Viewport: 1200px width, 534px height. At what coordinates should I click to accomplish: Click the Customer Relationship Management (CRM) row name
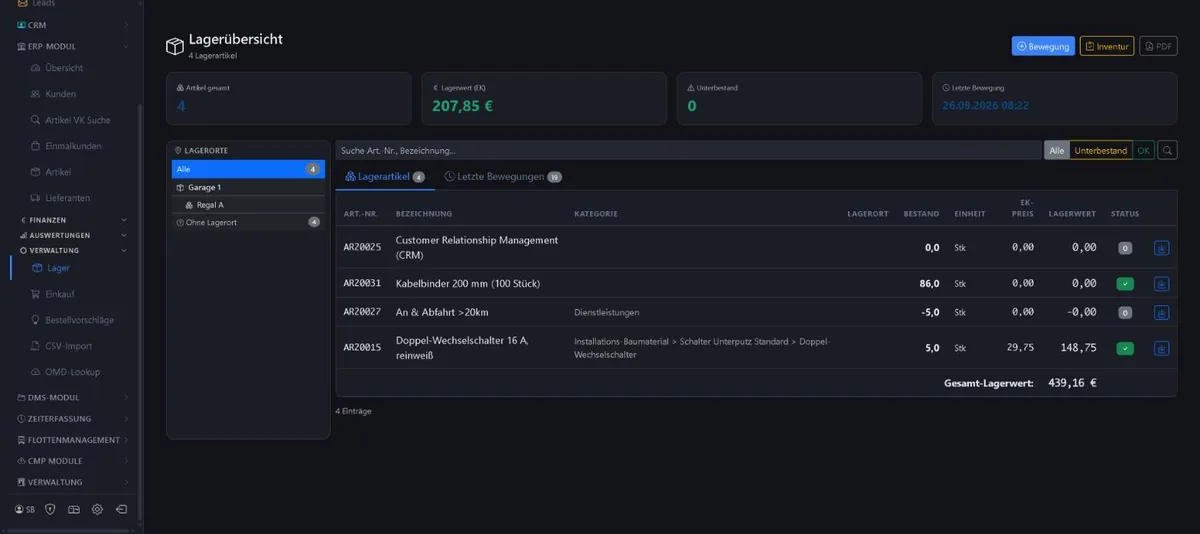(477, 247)
